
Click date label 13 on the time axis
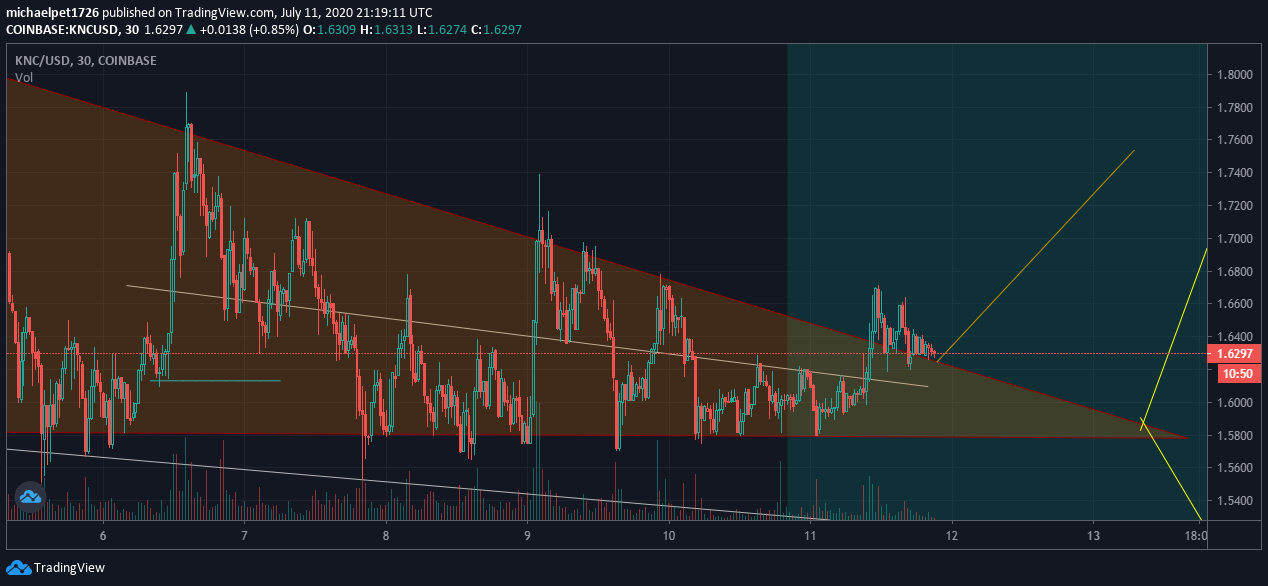tap(1093, 535)
